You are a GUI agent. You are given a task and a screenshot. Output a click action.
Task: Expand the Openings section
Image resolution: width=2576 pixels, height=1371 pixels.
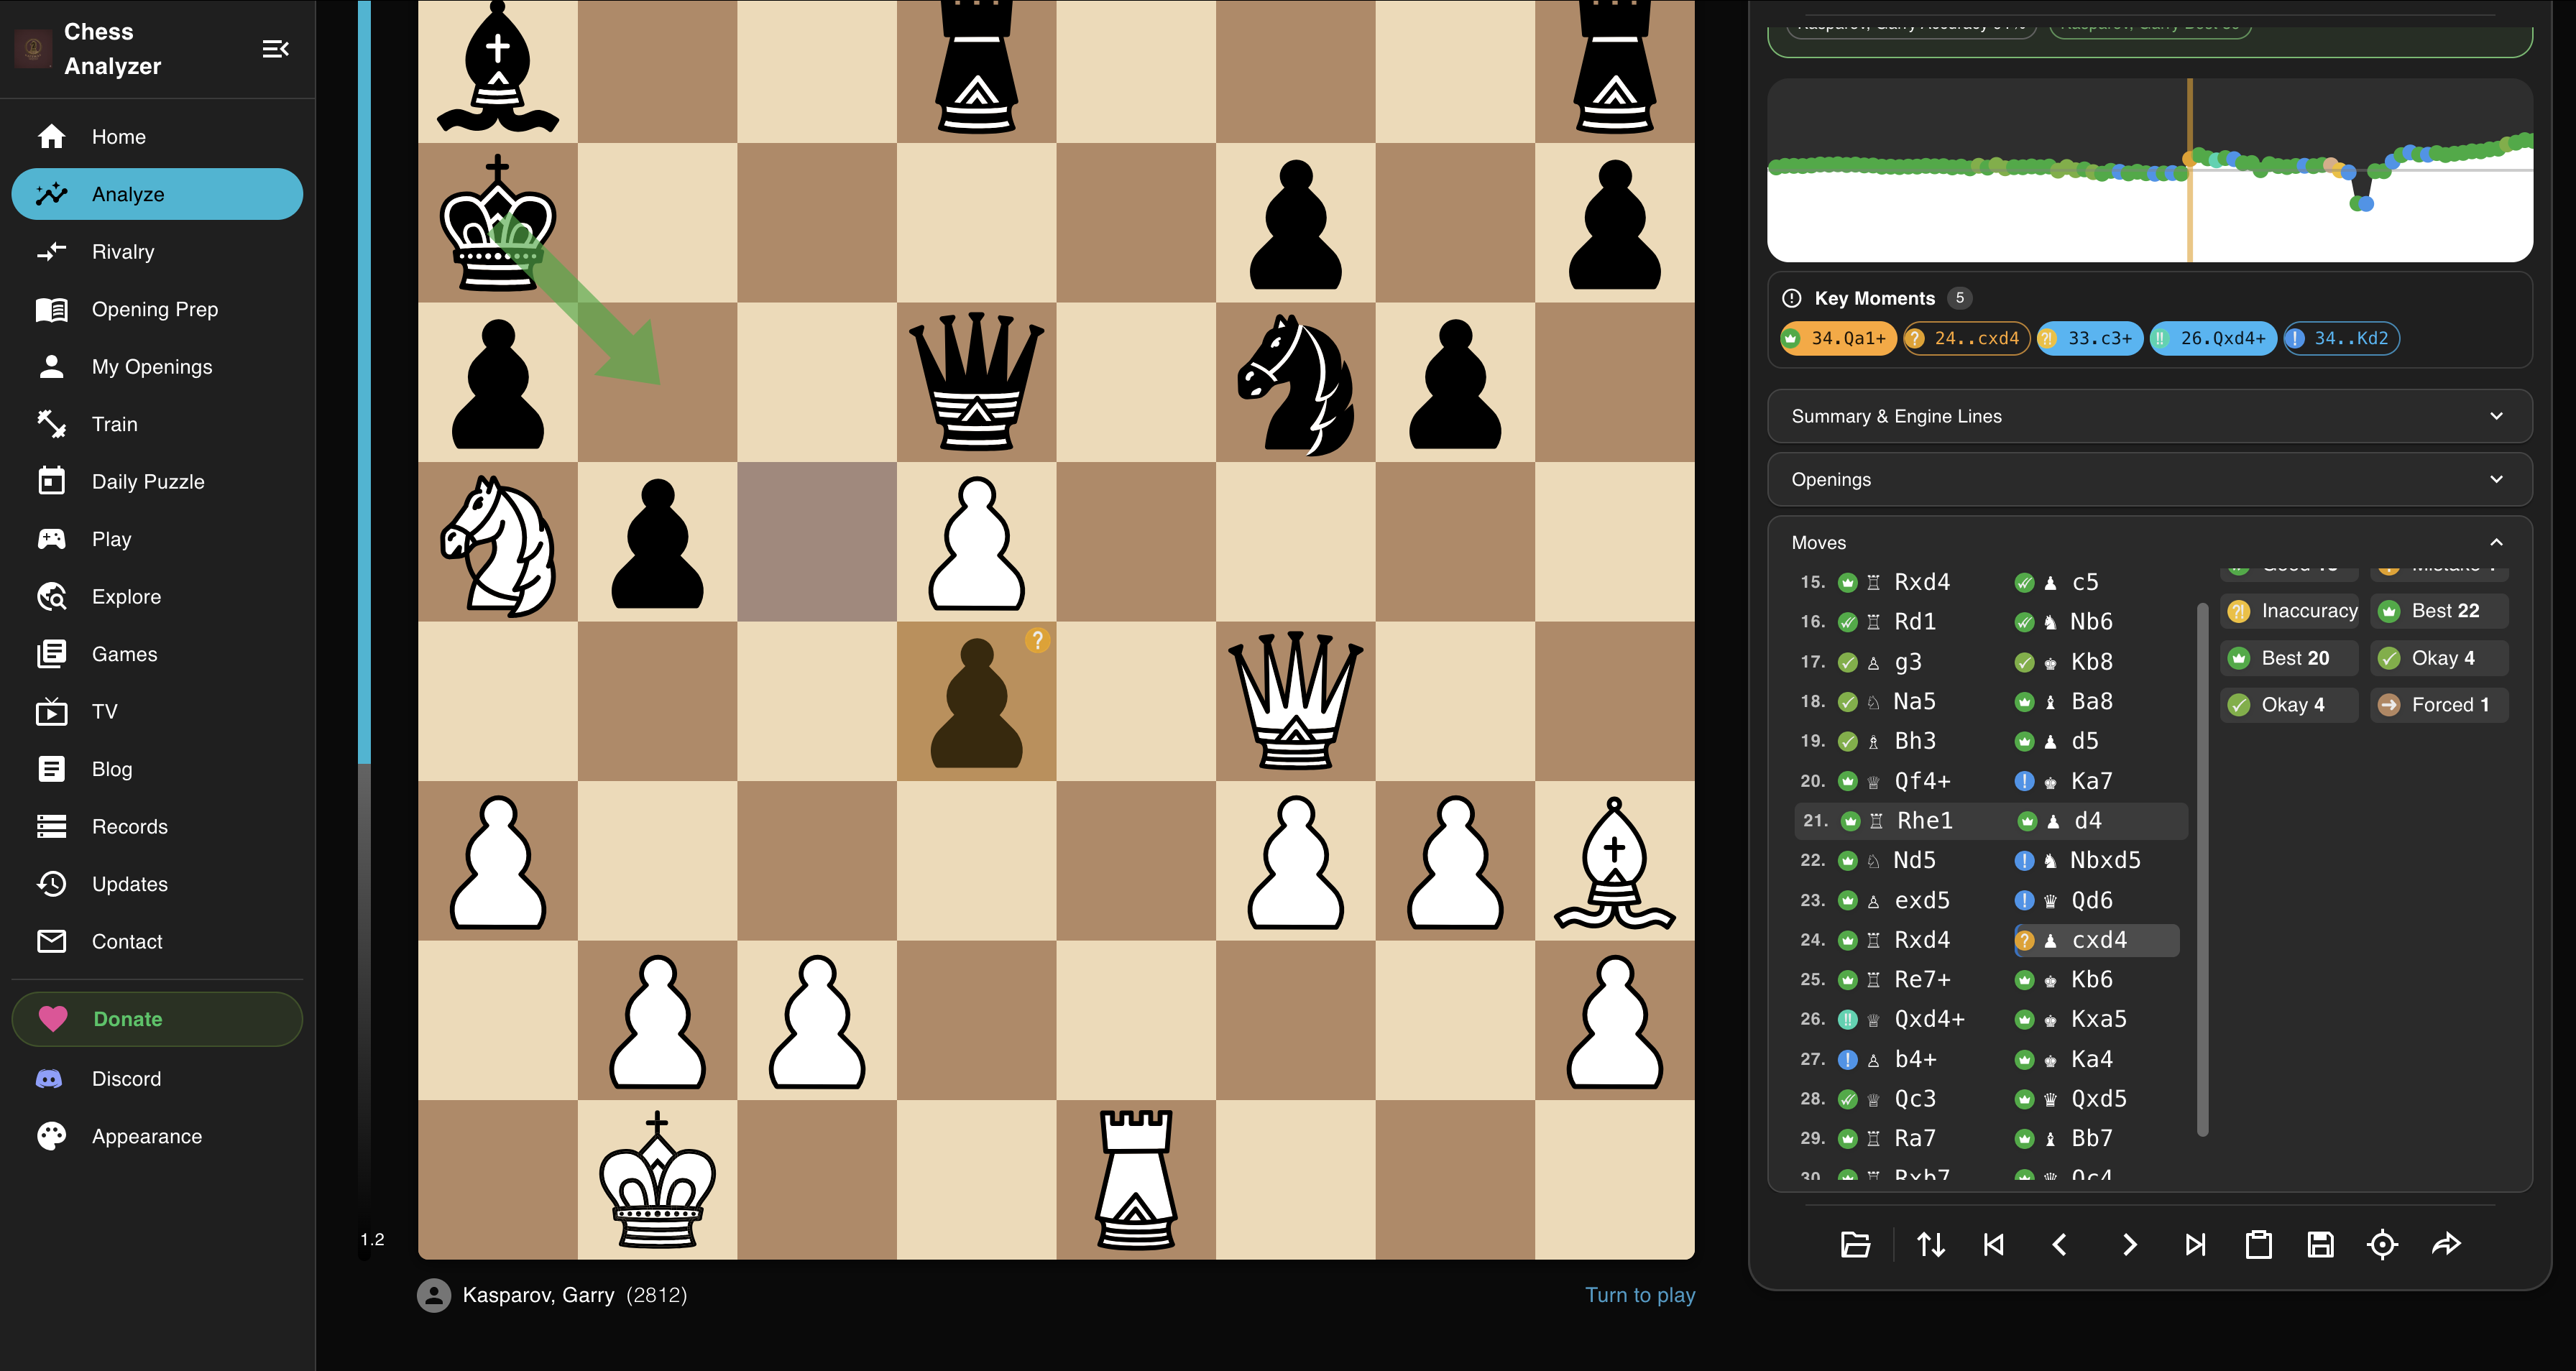[2148, 479]
